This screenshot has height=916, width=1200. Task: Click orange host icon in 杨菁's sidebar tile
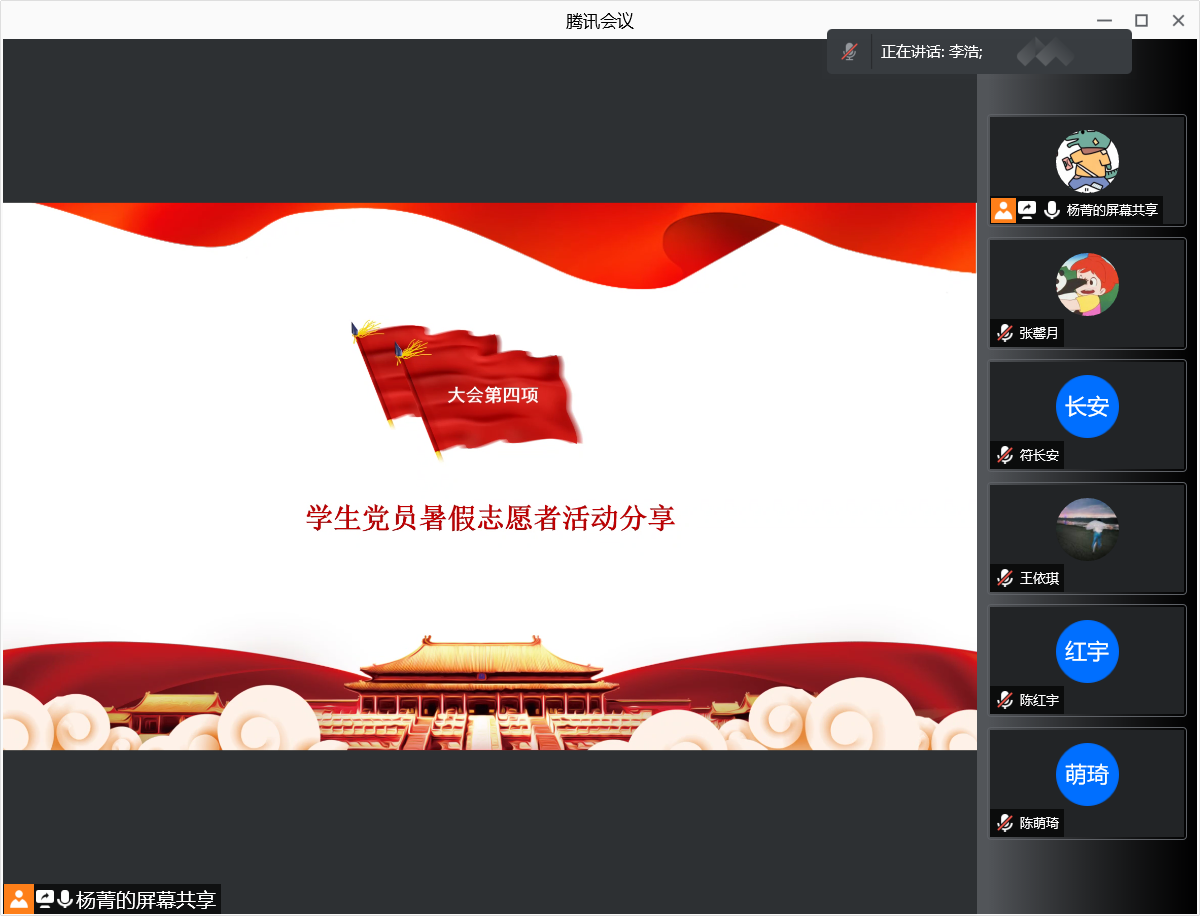click(1003, 210)
